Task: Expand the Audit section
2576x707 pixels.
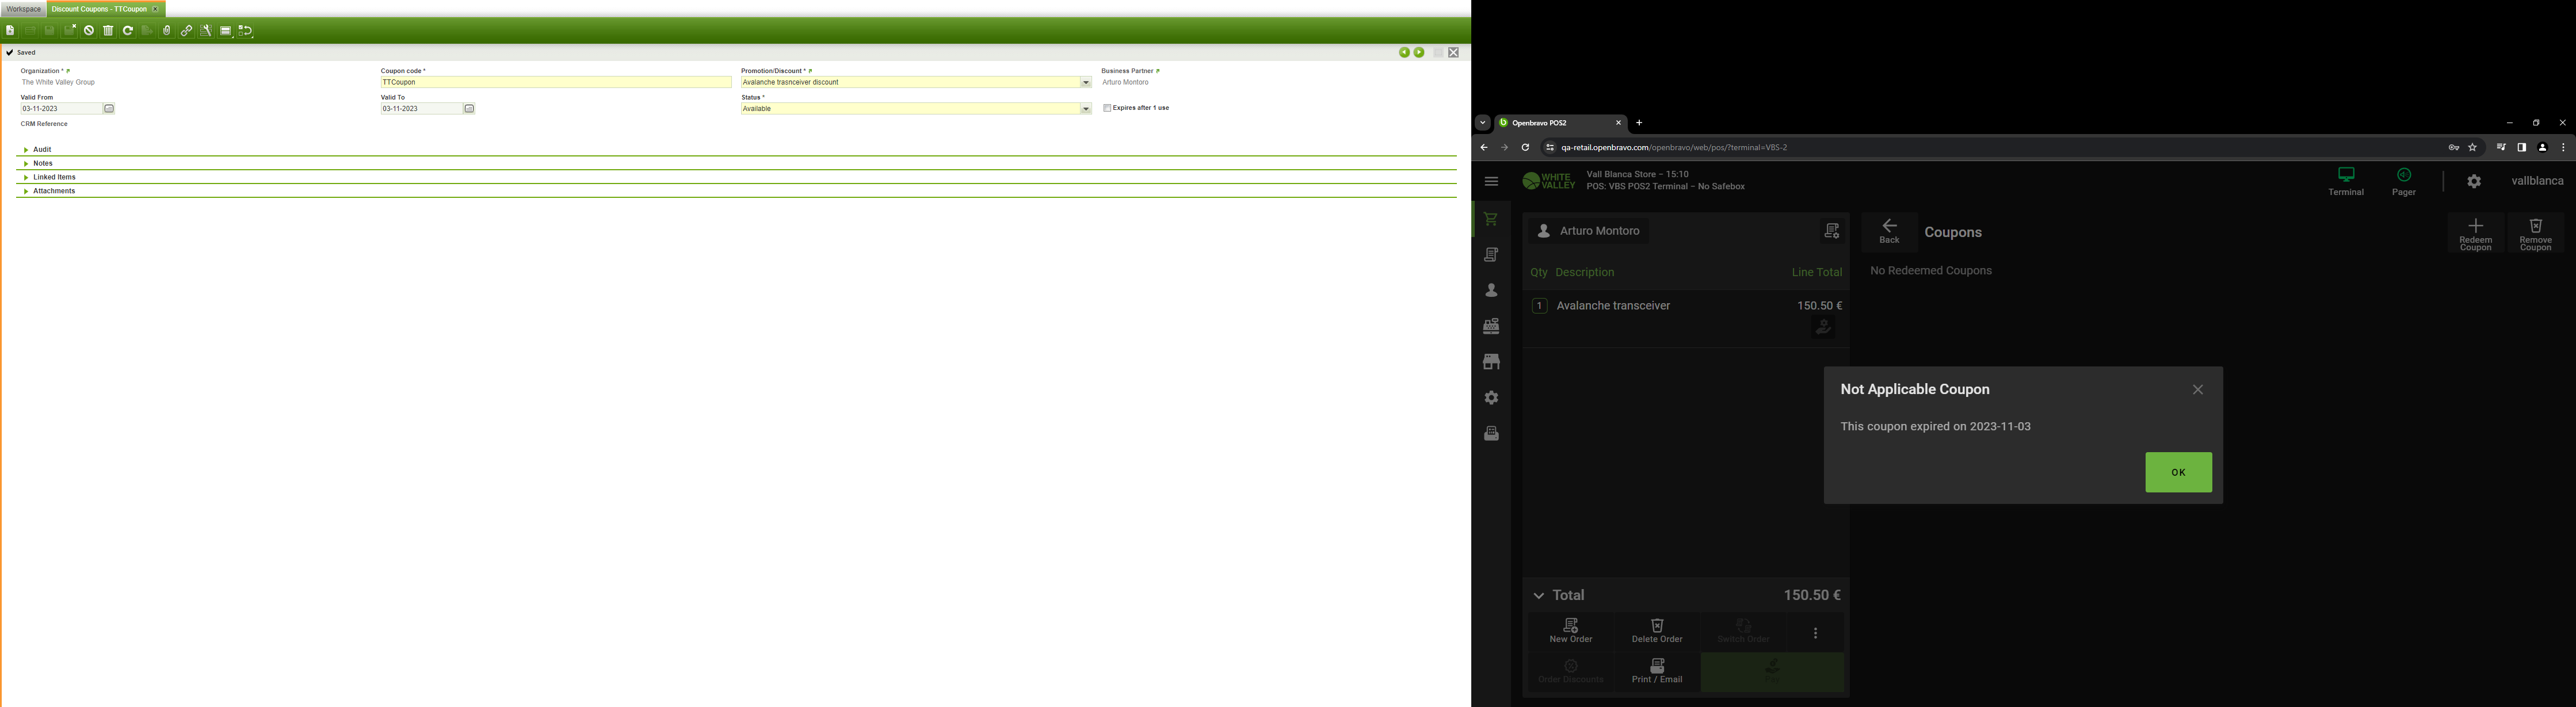Action: pyautogui.click(x=42, y=150)
